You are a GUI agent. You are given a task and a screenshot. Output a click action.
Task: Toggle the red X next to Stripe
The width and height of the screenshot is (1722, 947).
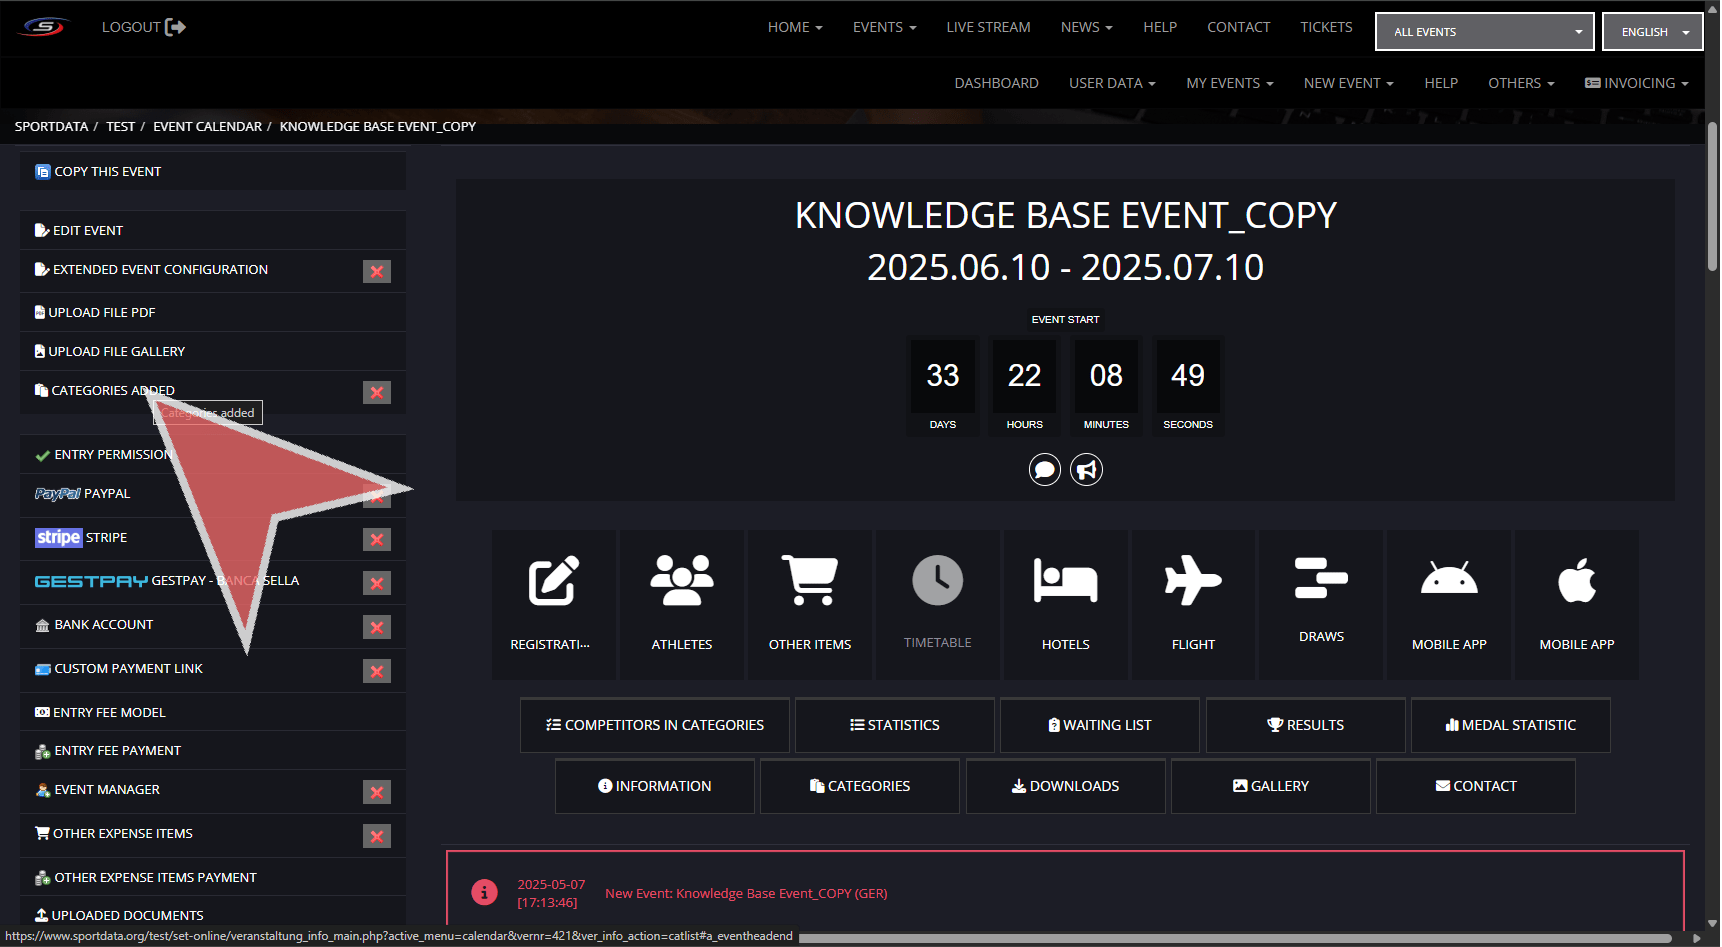377,540
